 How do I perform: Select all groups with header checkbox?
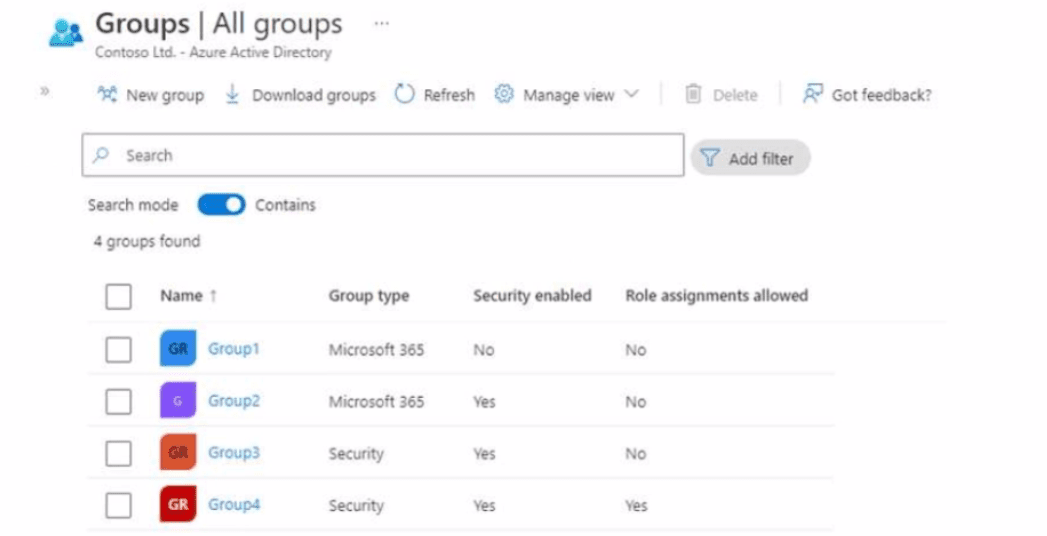tap(118, 296)
